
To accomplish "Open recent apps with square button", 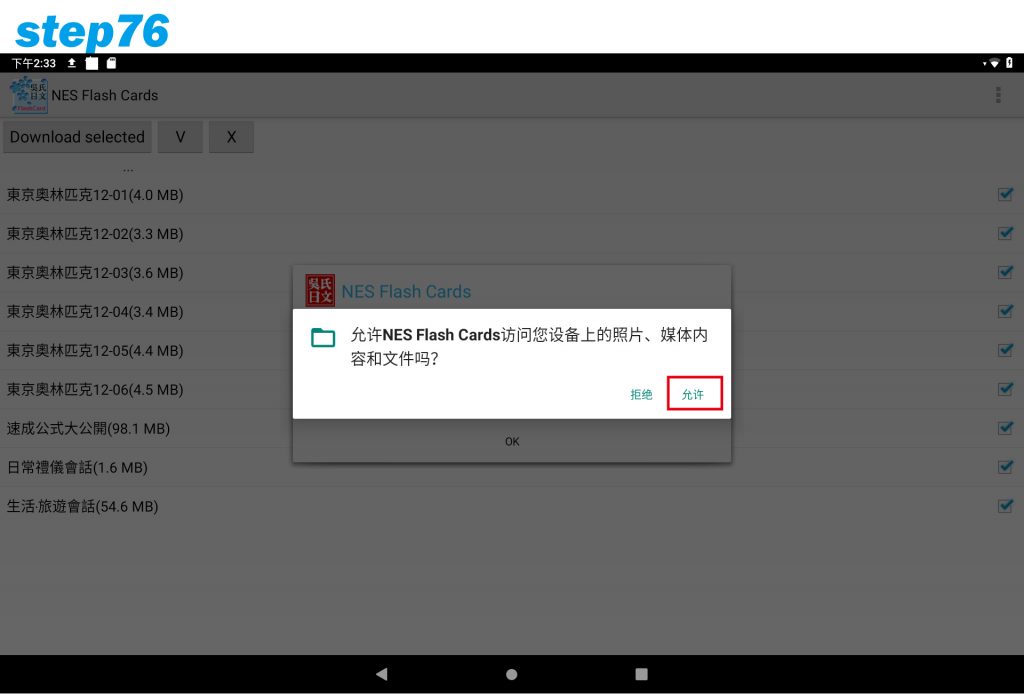I will coord(641,674).
